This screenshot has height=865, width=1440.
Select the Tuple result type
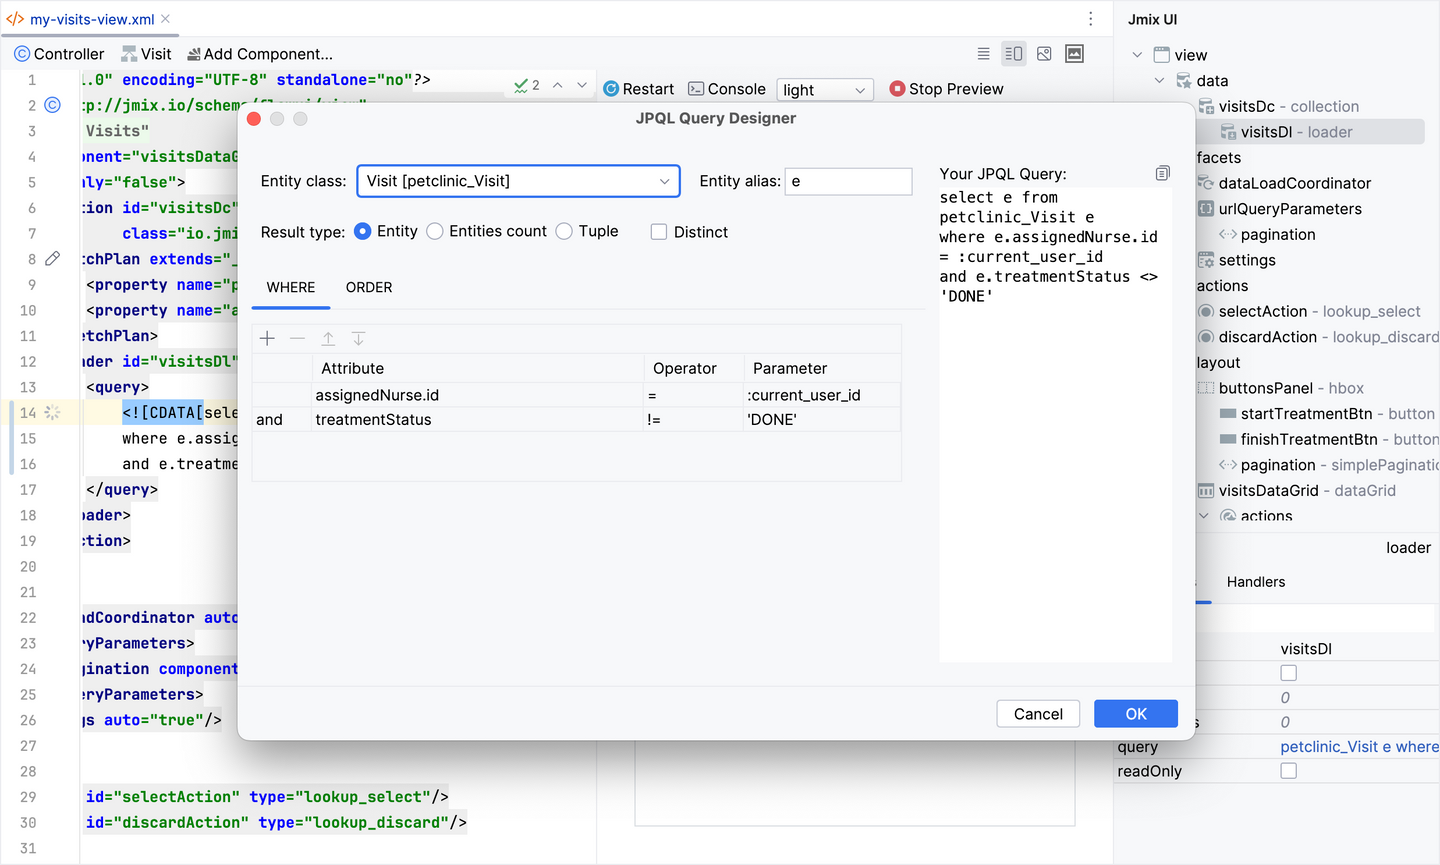point(587,231)
